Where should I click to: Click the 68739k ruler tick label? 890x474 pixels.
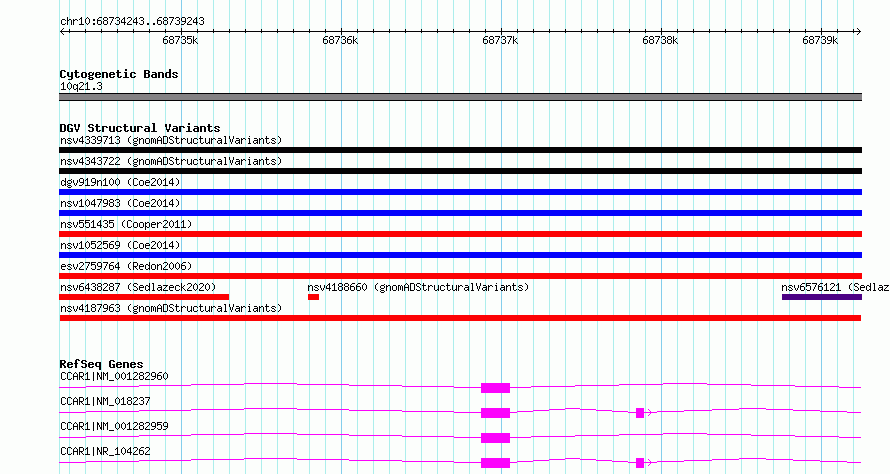pyautogui.click(x=820, y=40)
